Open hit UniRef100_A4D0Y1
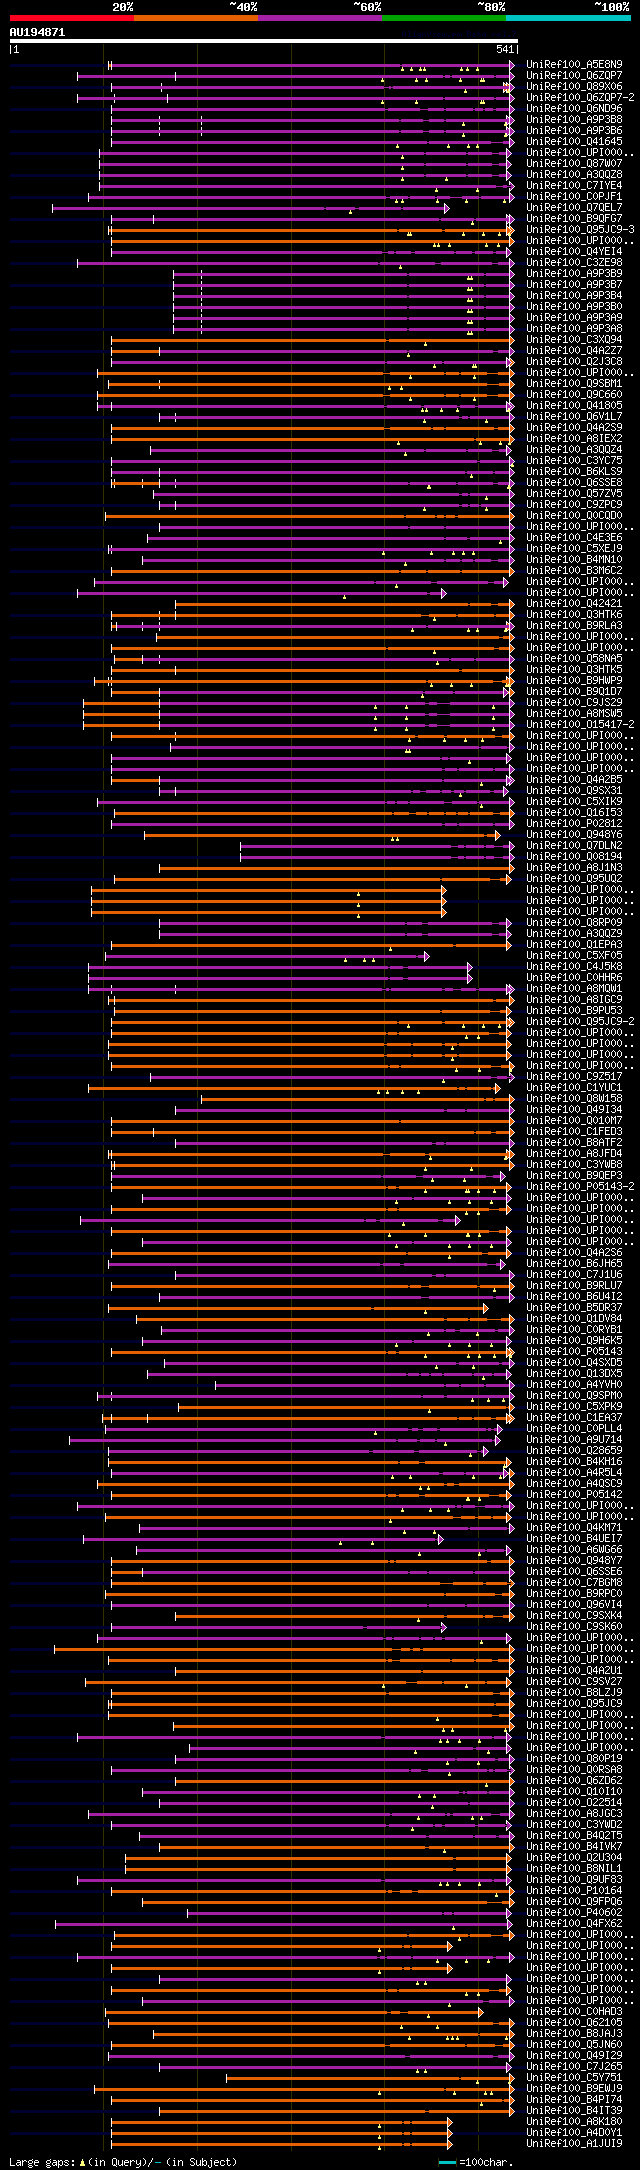 [574, 2133]
